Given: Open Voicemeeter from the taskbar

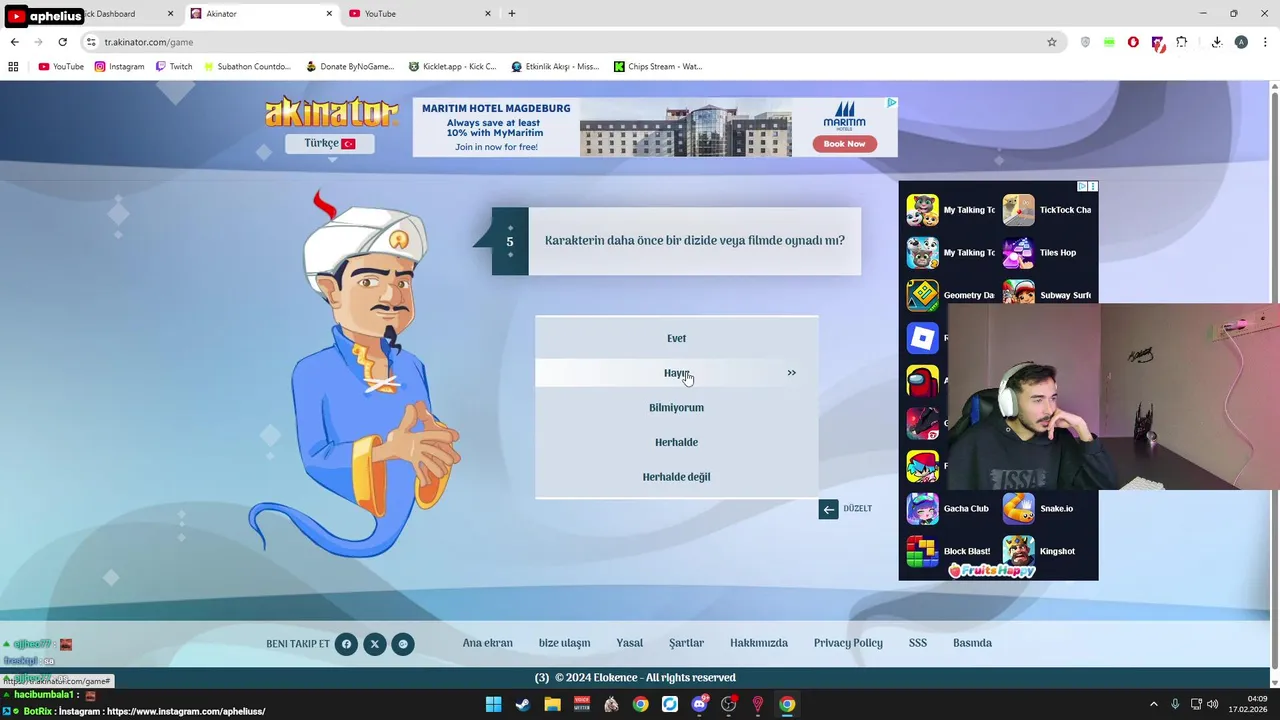Looking at the screenshot, I should click(x=582, y=704).
